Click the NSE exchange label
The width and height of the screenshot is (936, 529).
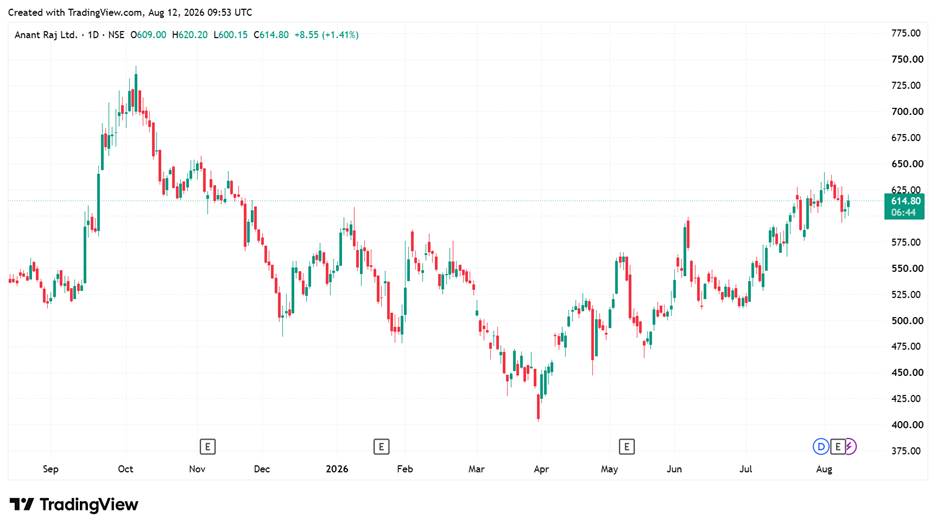coord(116,35)
